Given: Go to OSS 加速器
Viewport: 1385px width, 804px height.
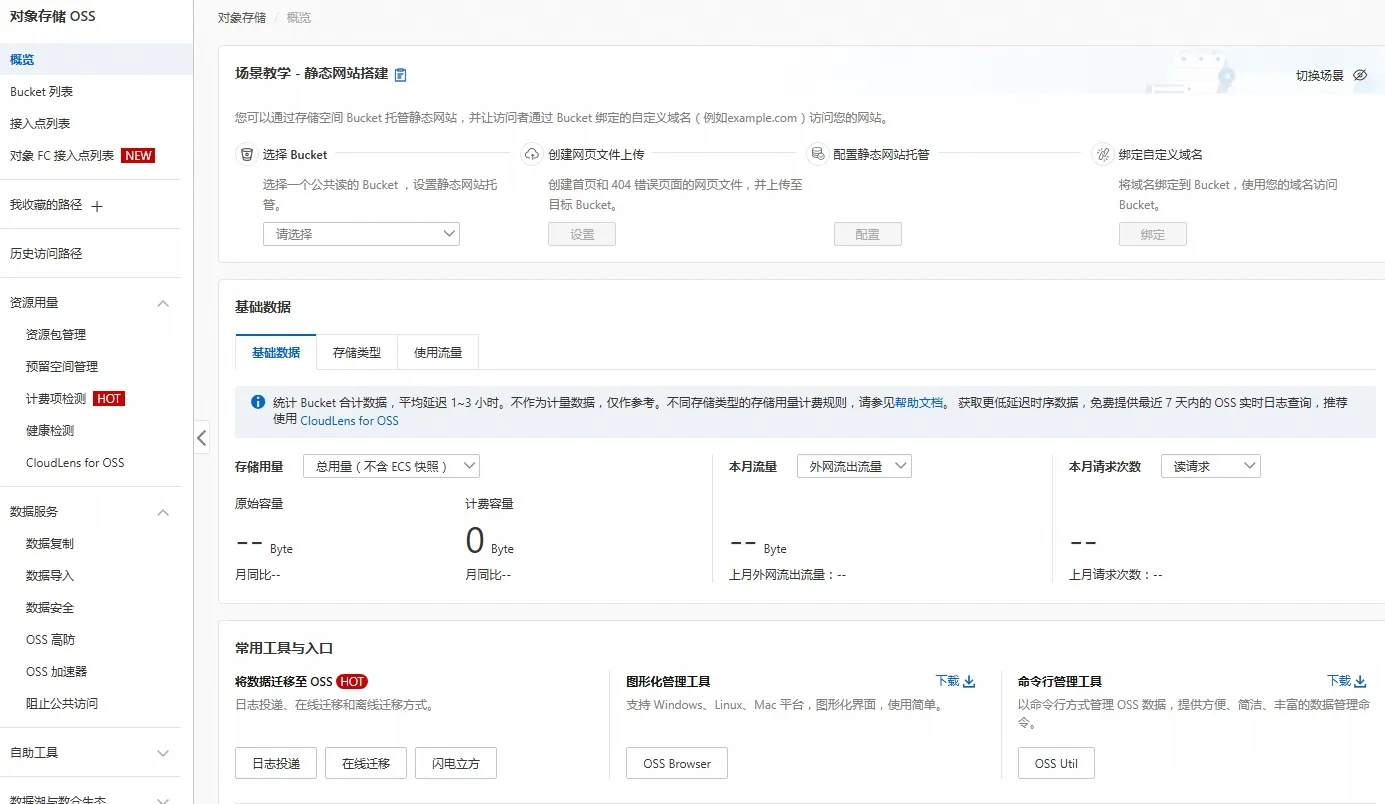Looking at the screenshot, I should (56, 672).
